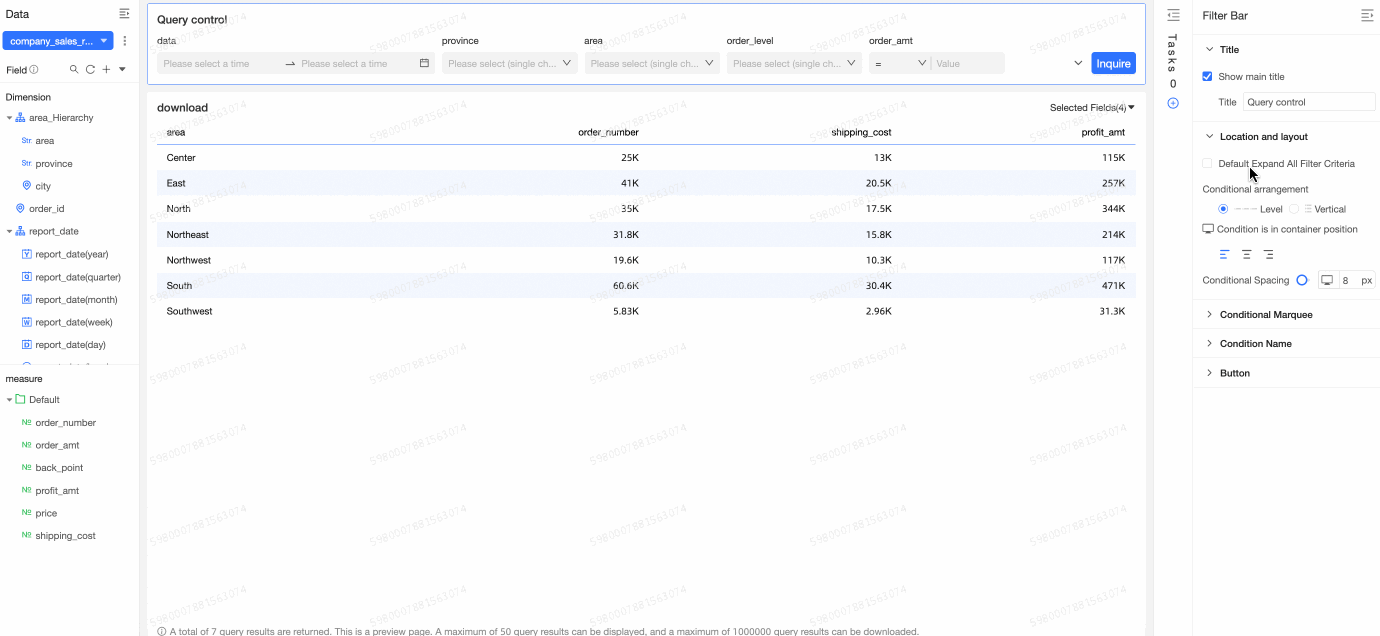Viewport: 1380px width, 636px height.
Task: Open the Selected Fields(4) dropdown
Action: (1092, 107)
